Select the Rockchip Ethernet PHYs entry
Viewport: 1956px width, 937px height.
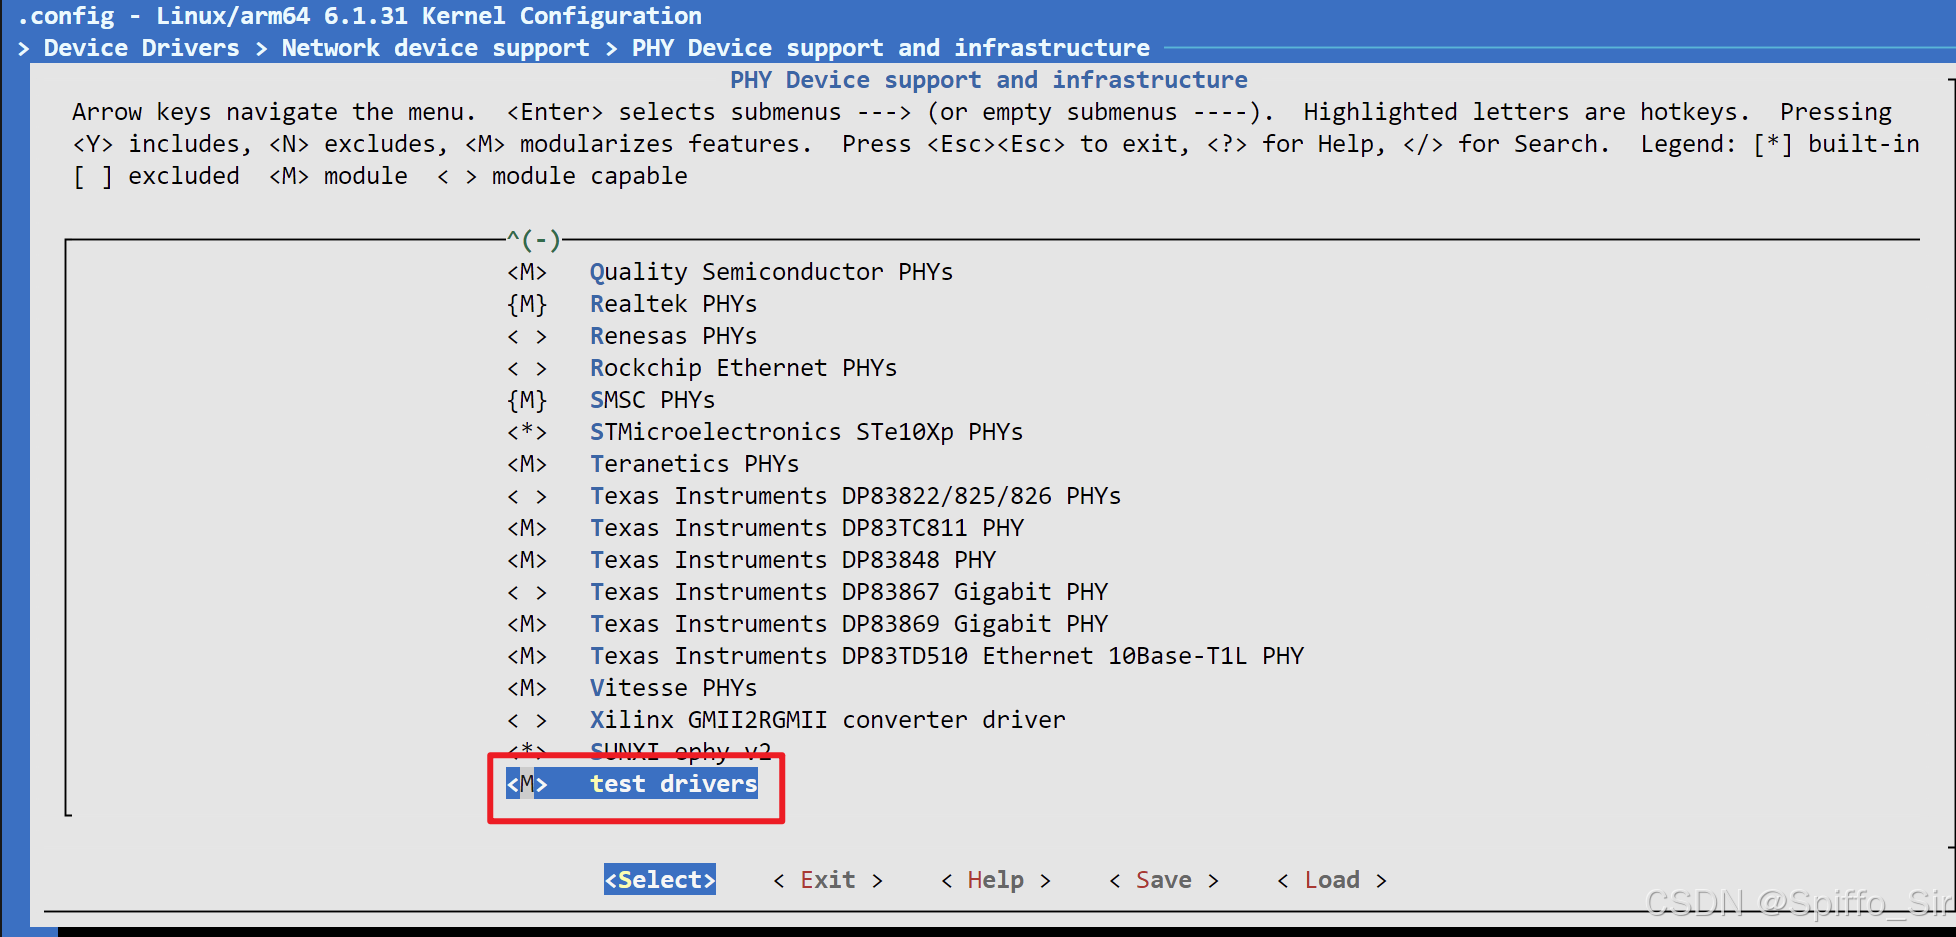tap(742, 367)
